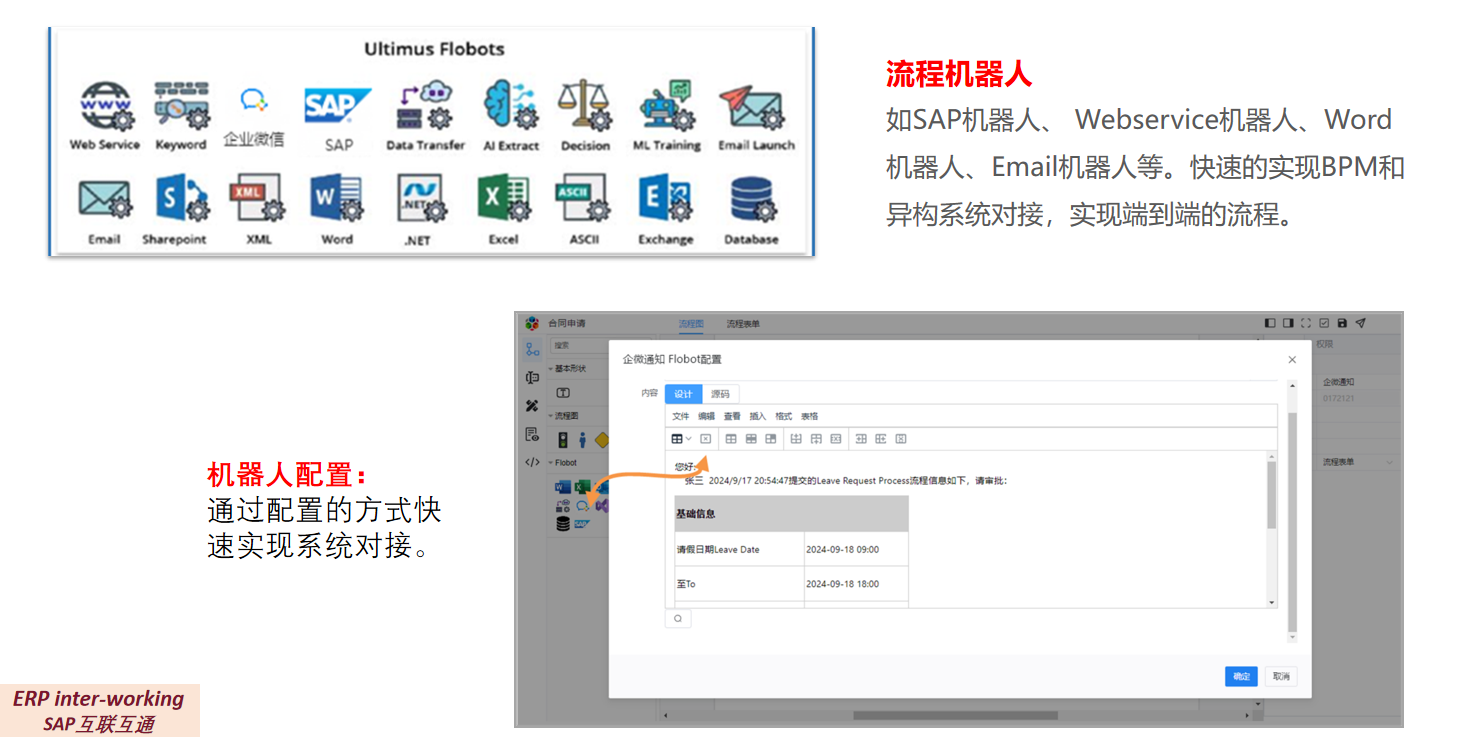The image size is (1466, 738).
Task: Select the Keyword Flobot icon
Action: [181, 104]
